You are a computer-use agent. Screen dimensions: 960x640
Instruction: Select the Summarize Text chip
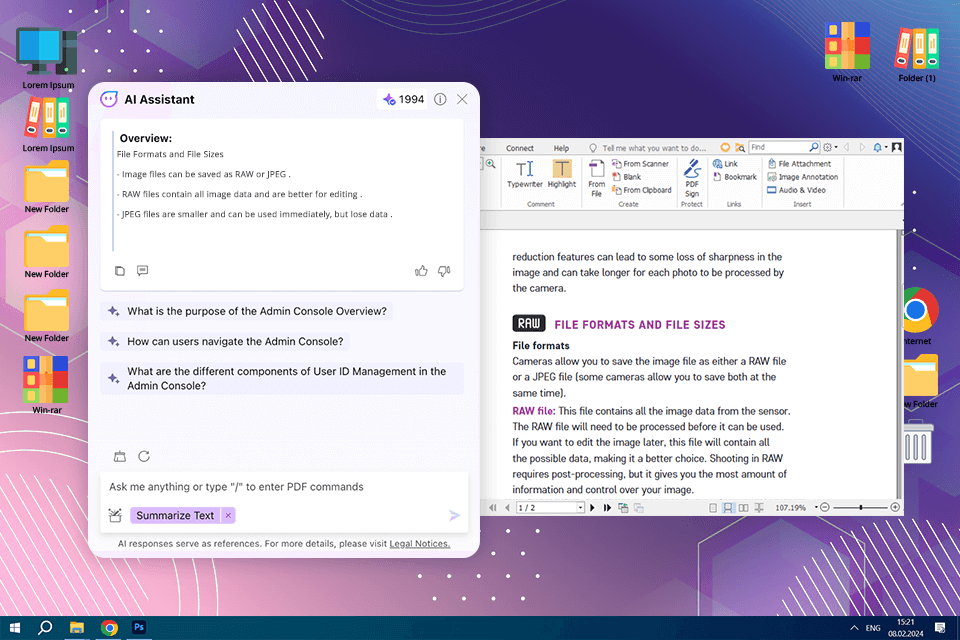click(175, 516)
